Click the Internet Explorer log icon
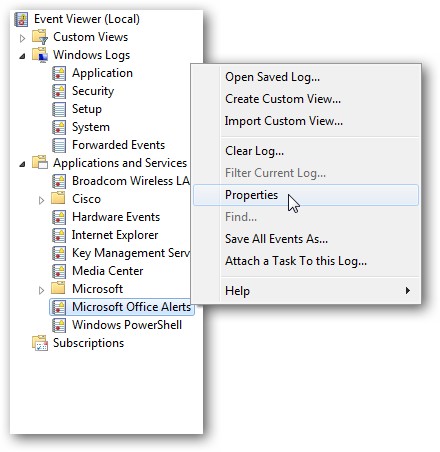Screen dimensions: 440x452 click(x=59, y=235)
